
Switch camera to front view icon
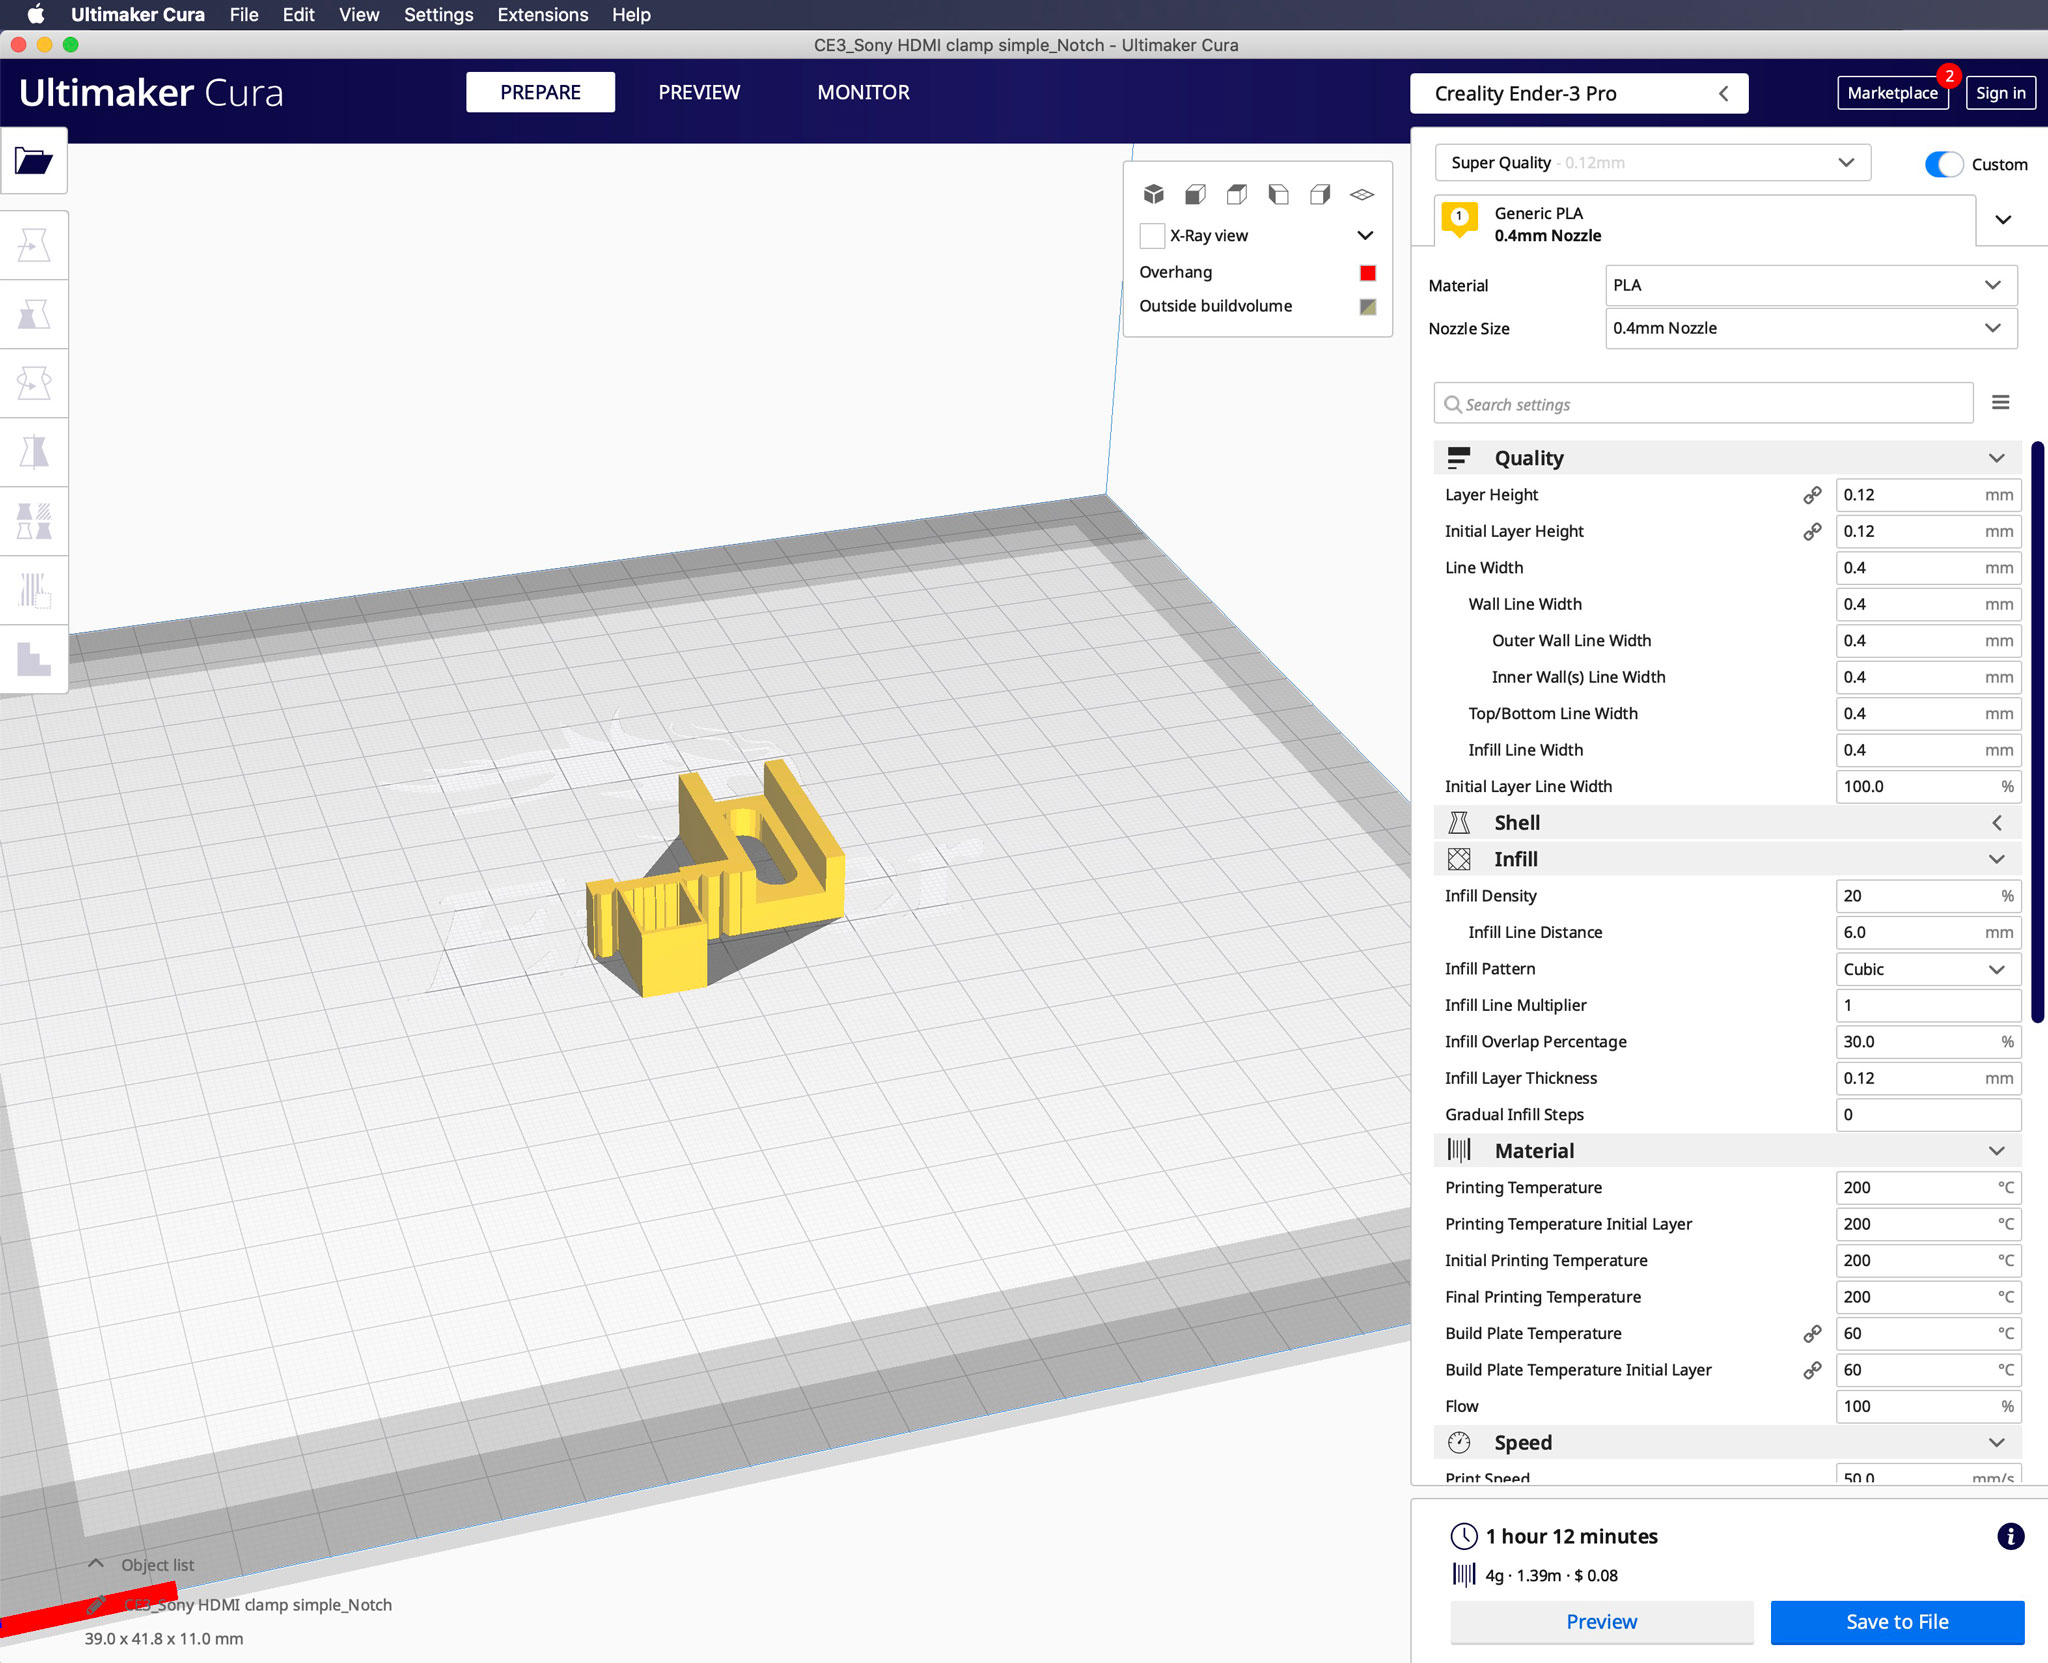1195,194
